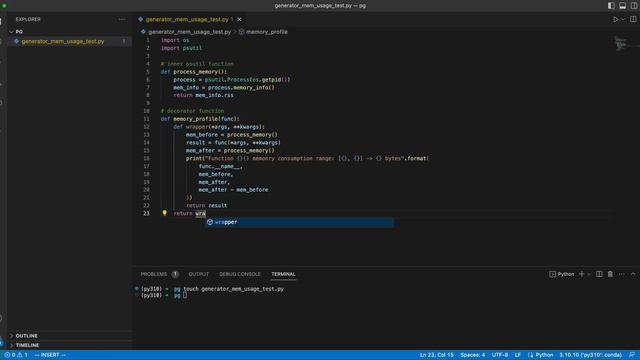The image size is (640, 360).
Task: Choose interpreter 3.10.10 ('py310': conda)
Action: click(590, 355)
